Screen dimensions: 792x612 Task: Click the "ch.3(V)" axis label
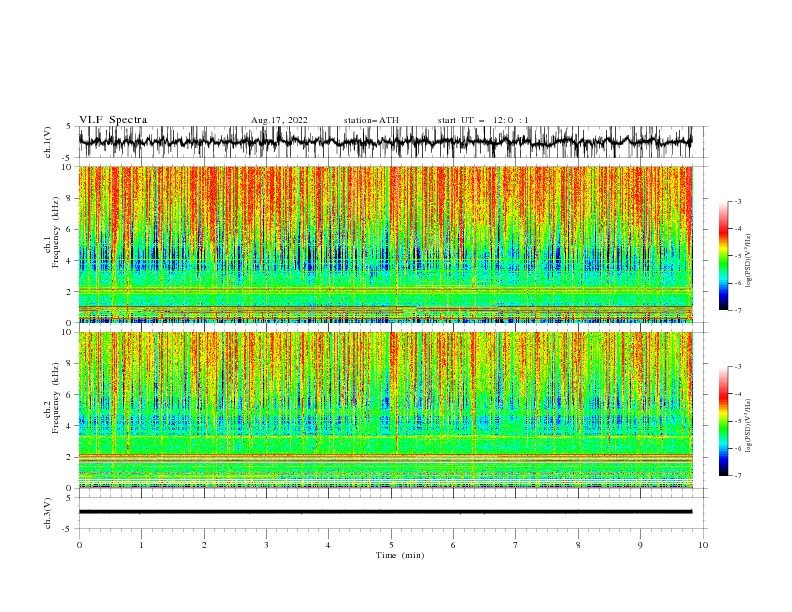[48, 513]
